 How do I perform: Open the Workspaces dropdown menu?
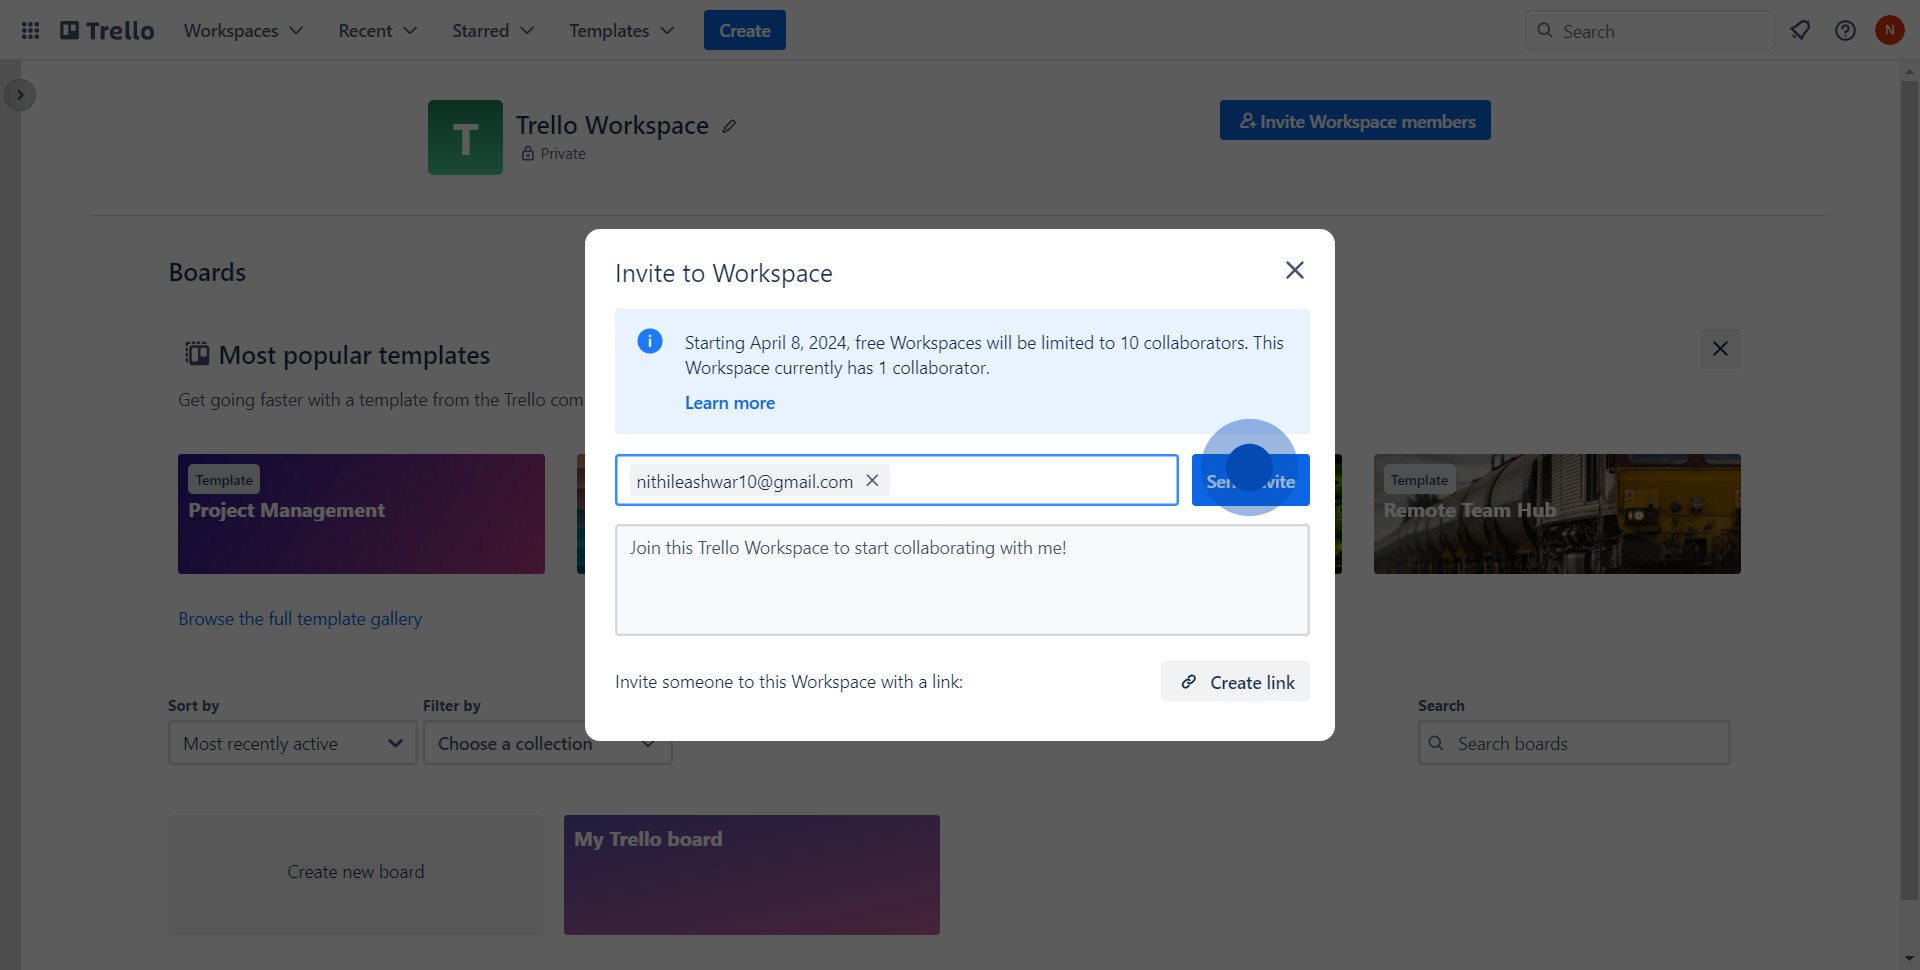[x=243, y=31]
